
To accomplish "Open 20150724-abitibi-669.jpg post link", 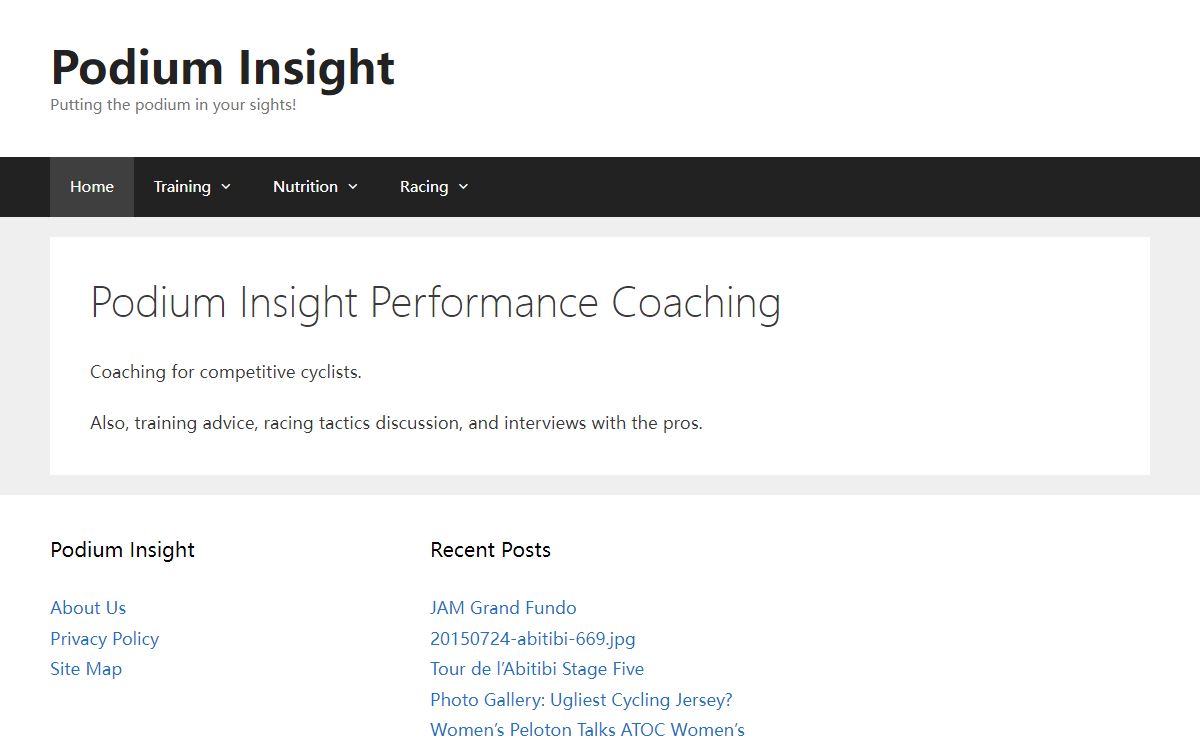I will coord(533,639).
